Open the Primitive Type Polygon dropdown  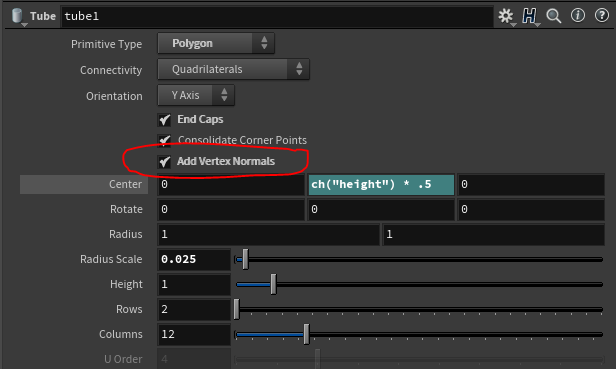216,43
